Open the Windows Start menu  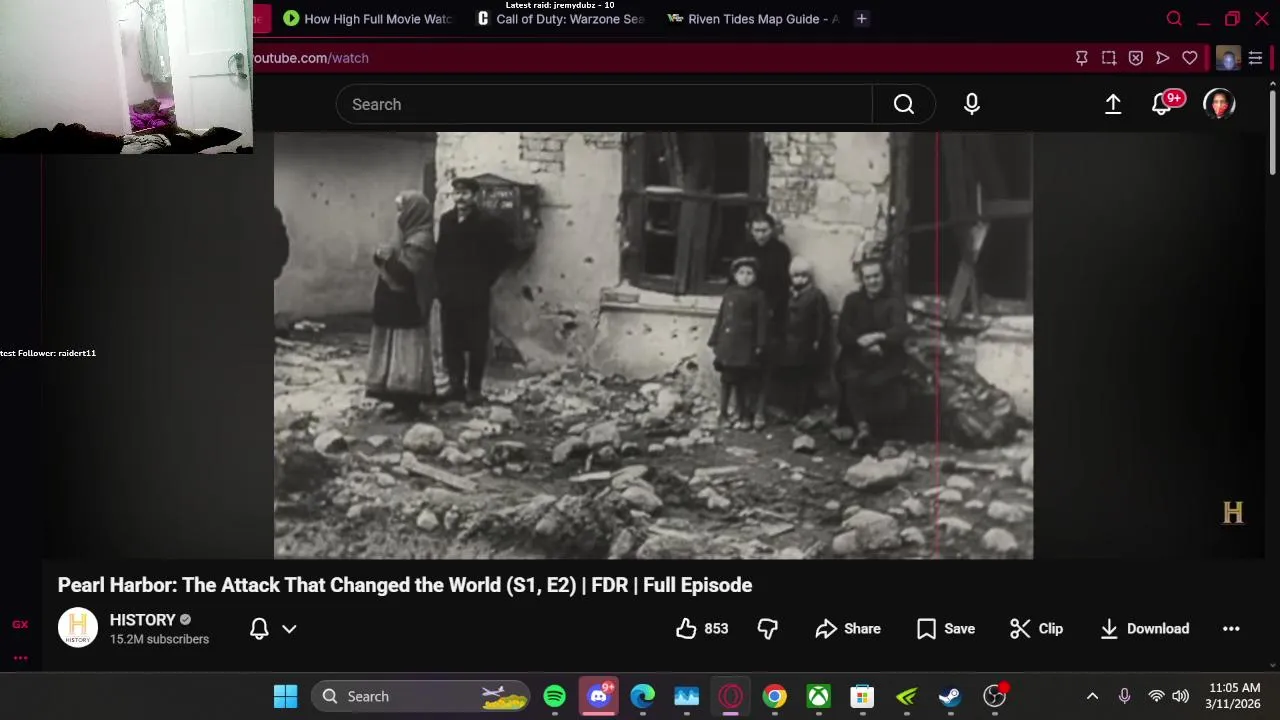tap(285, 696)
